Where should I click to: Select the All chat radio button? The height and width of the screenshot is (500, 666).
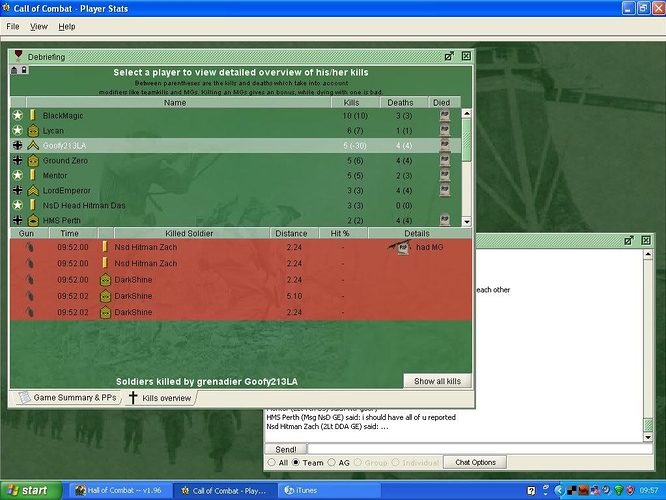pyautogui.click(x=271, y=462)
